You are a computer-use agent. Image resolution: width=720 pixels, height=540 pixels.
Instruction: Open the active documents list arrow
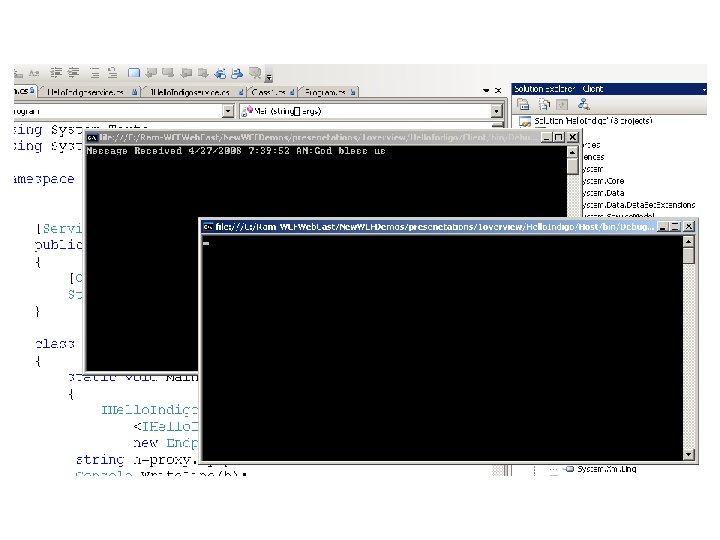486,91
